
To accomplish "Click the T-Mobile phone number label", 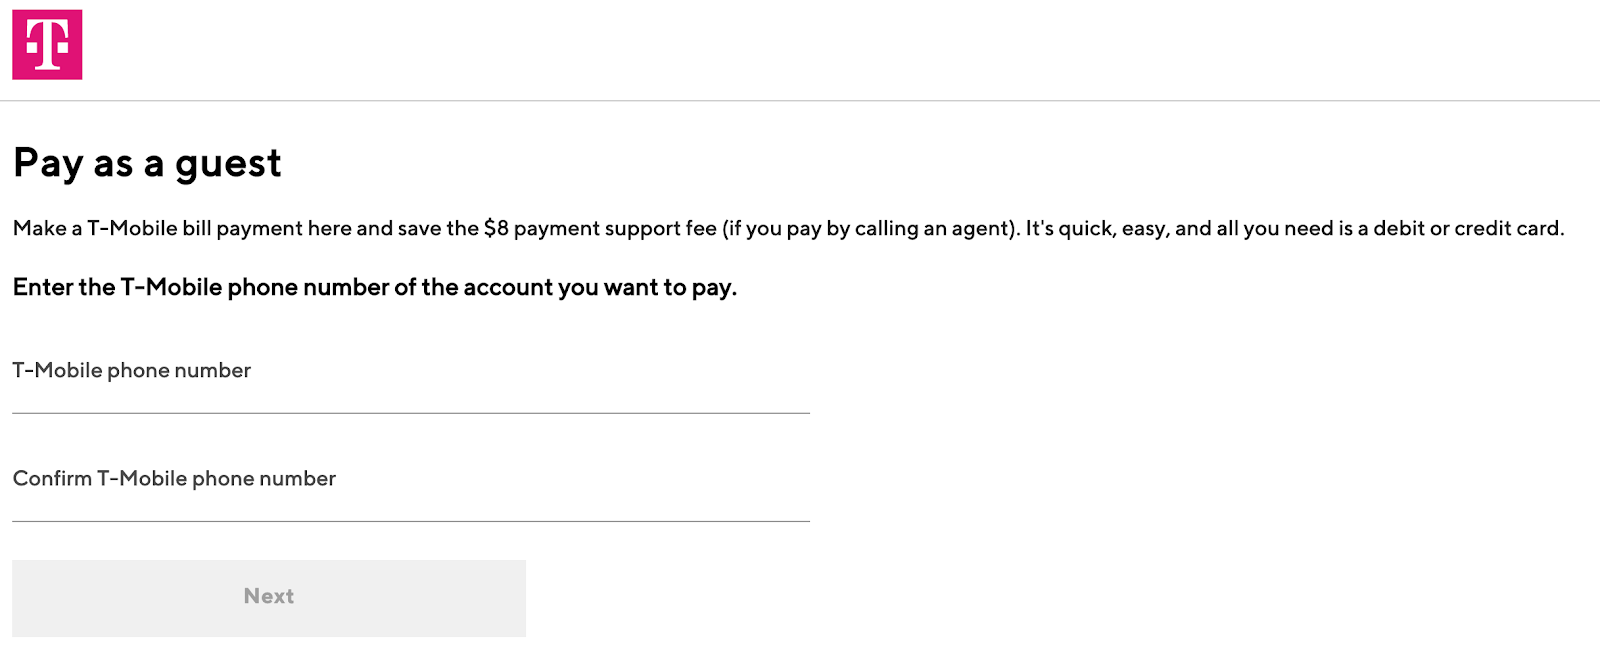I will click(130, 370).
